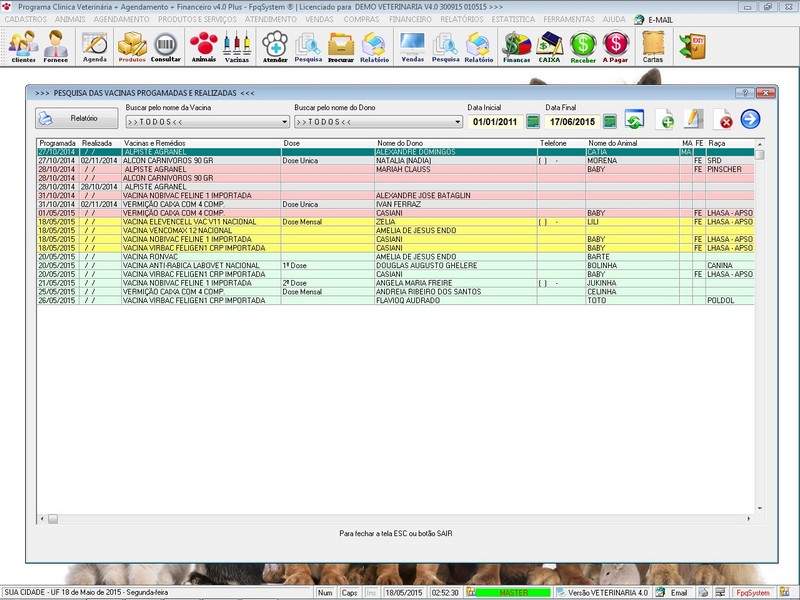The image size is (800, 600).
Task: Open the PRODUTOS E SERVIÇOS menu
Action: [197, 19]
